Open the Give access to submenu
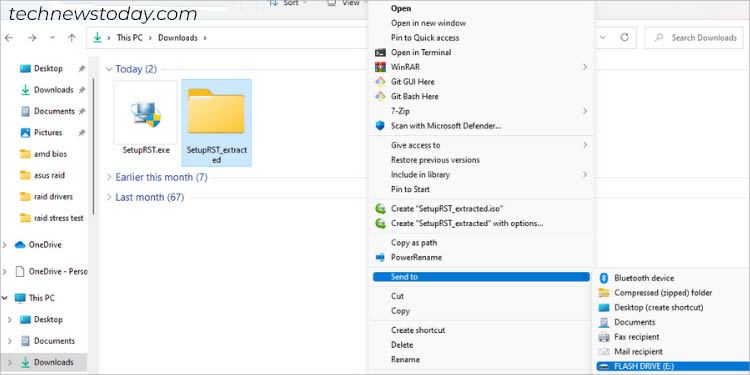Screen dimensions: 750x375 point(482,145)
